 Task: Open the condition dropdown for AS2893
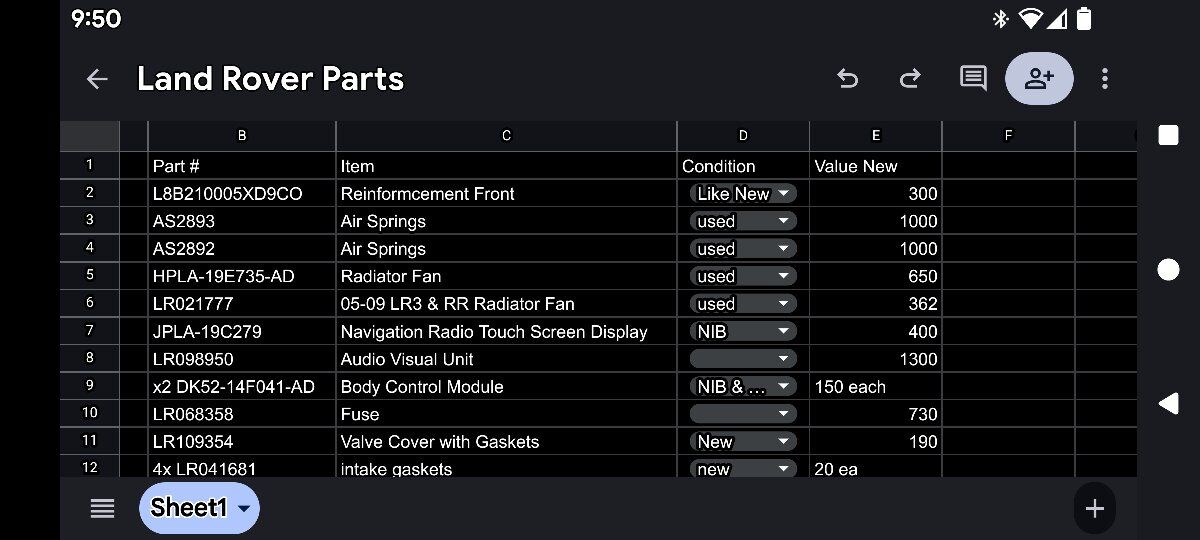pos(742,221)
